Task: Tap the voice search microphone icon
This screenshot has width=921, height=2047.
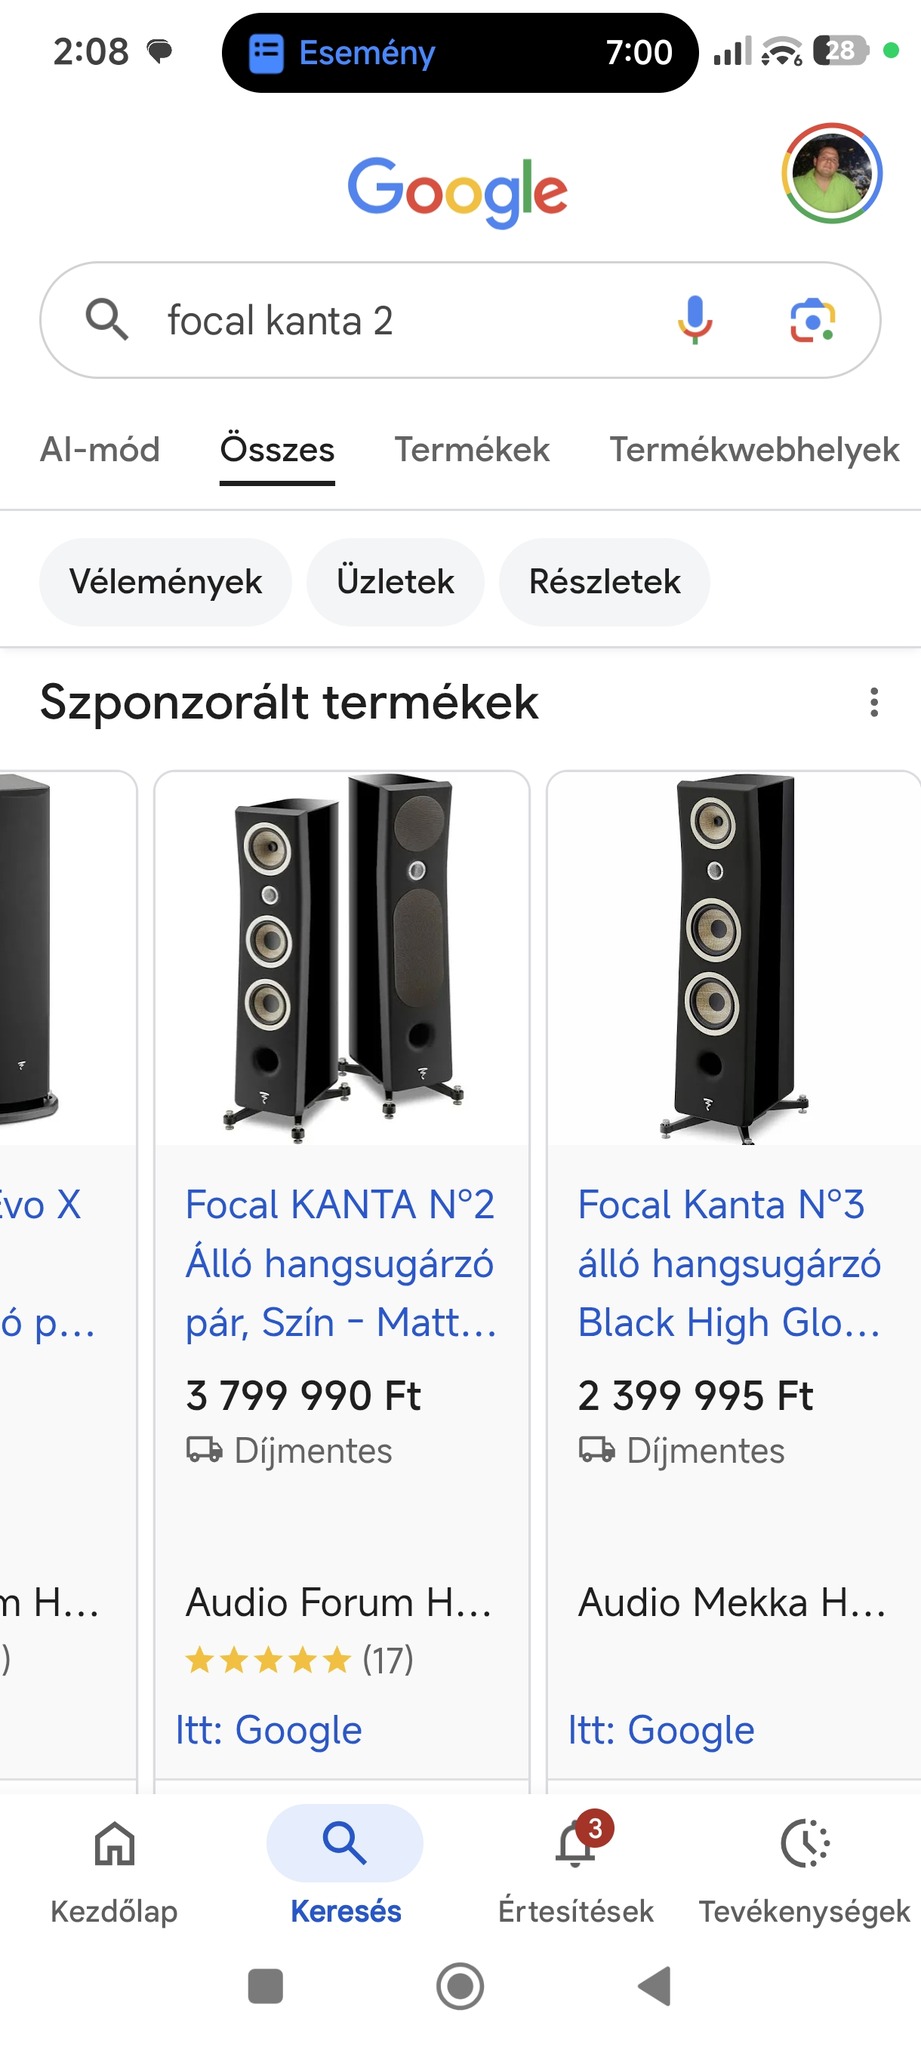Action: coord(695,320)
